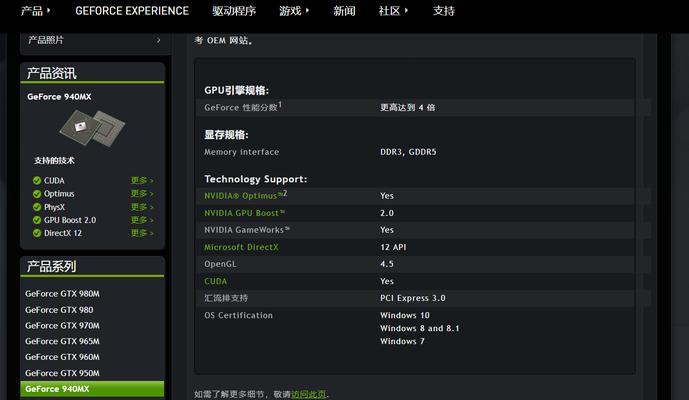Select GeForce GTX 980M in product series
This screenshot has width=689, height=400.
click(62, 294)
